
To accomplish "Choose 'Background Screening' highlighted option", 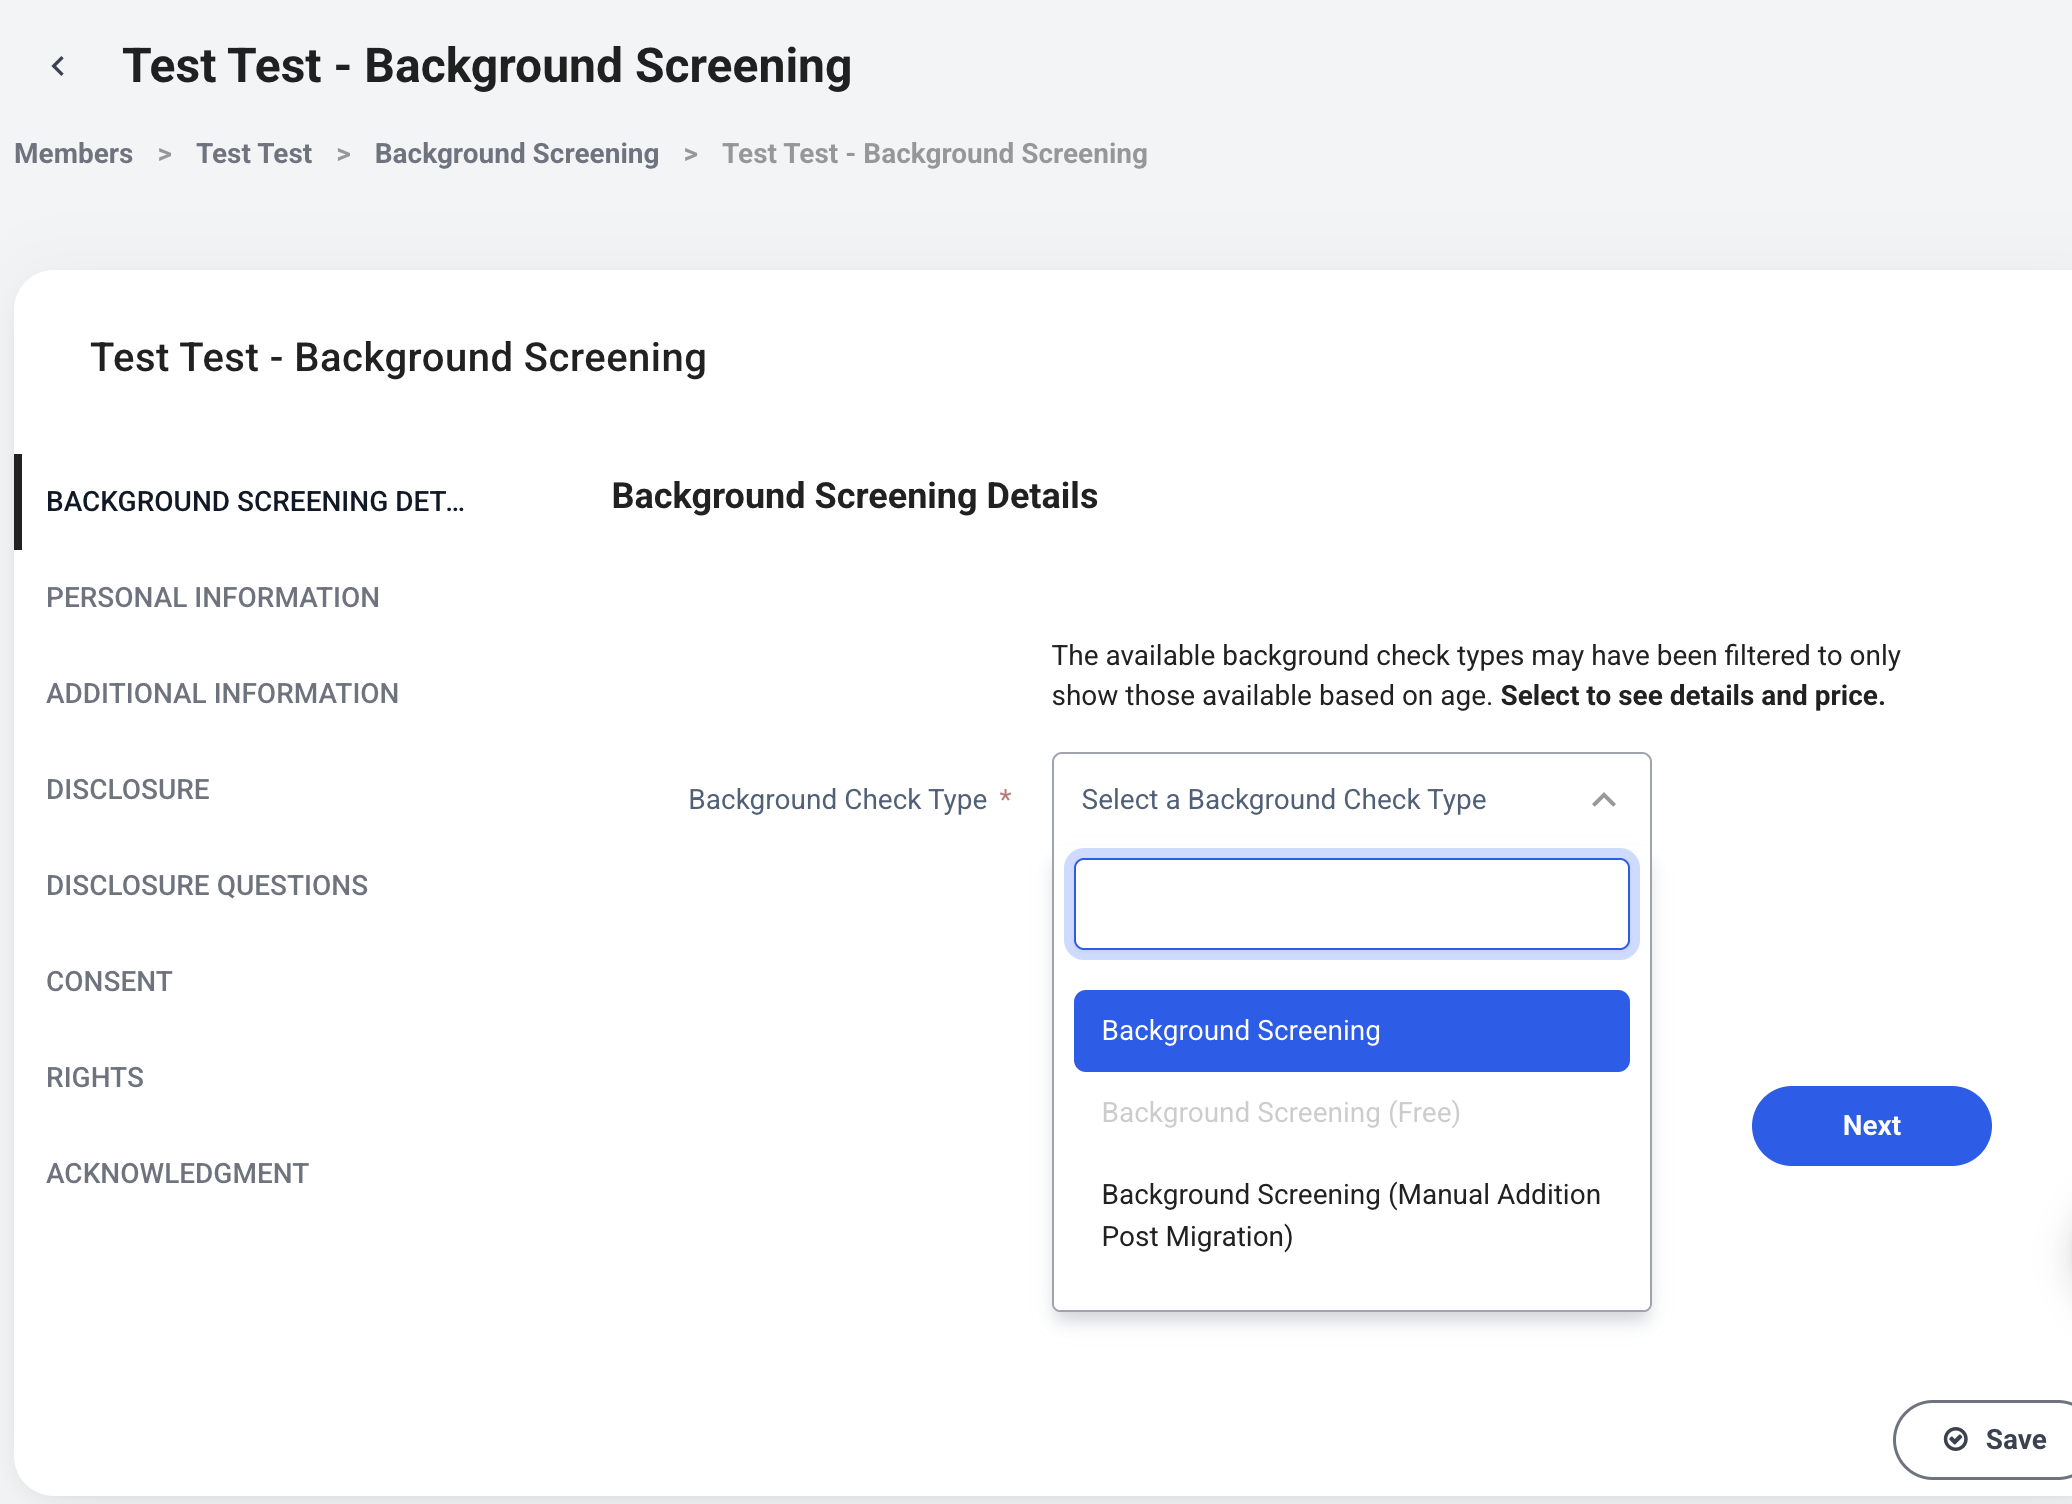I will 1351,1031.
